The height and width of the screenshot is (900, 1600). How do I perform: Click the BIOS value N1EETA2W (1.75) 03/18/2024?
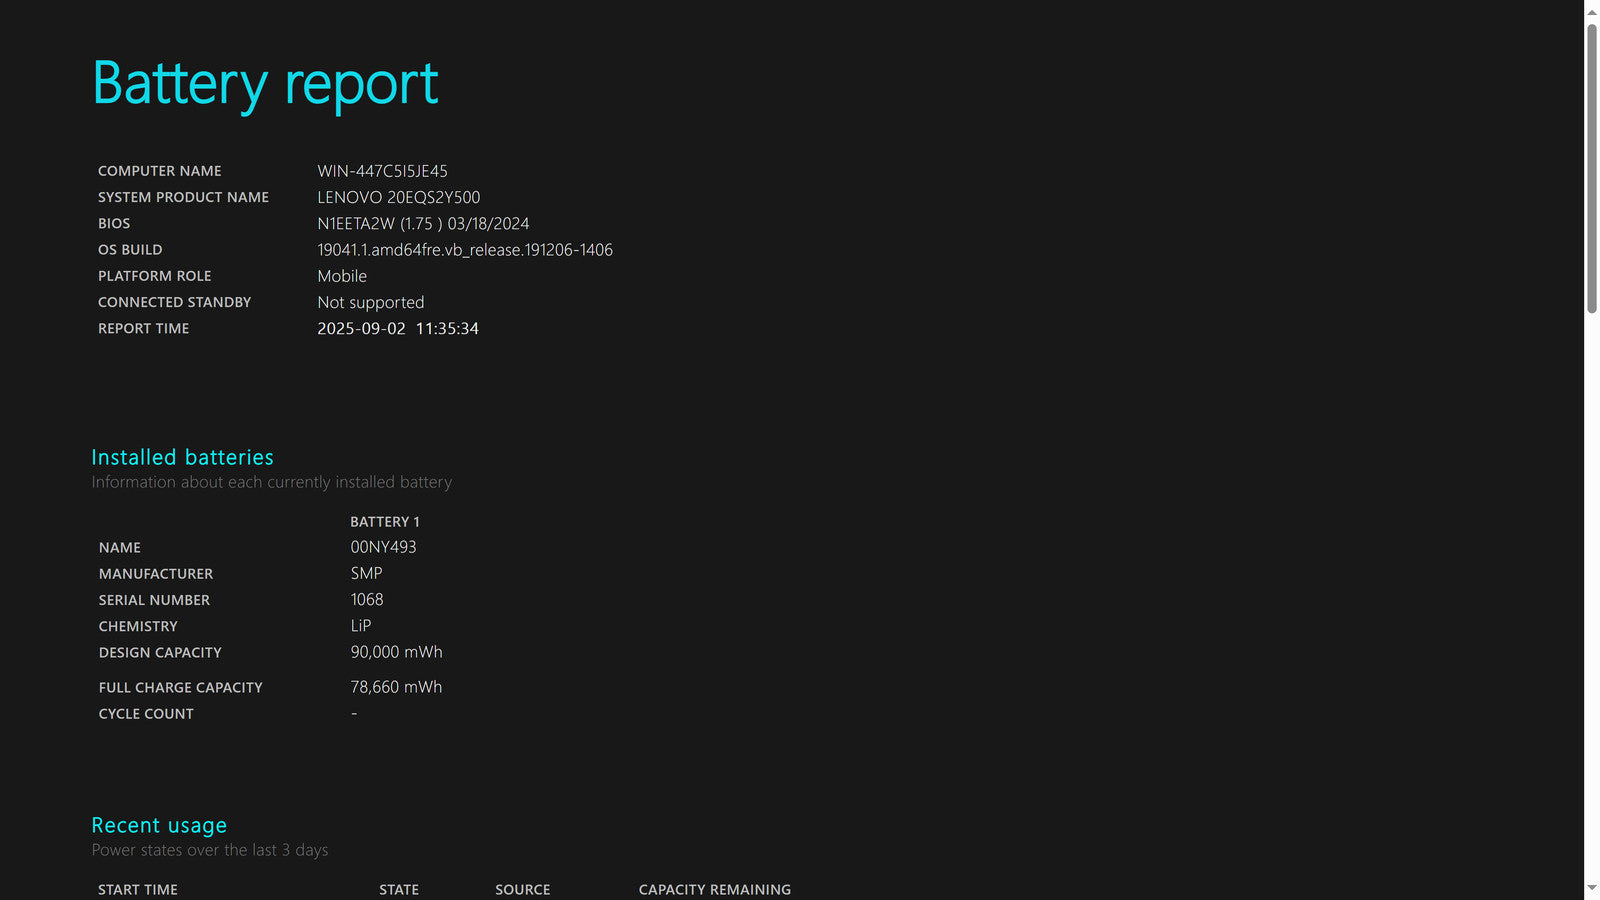point(423,224)
